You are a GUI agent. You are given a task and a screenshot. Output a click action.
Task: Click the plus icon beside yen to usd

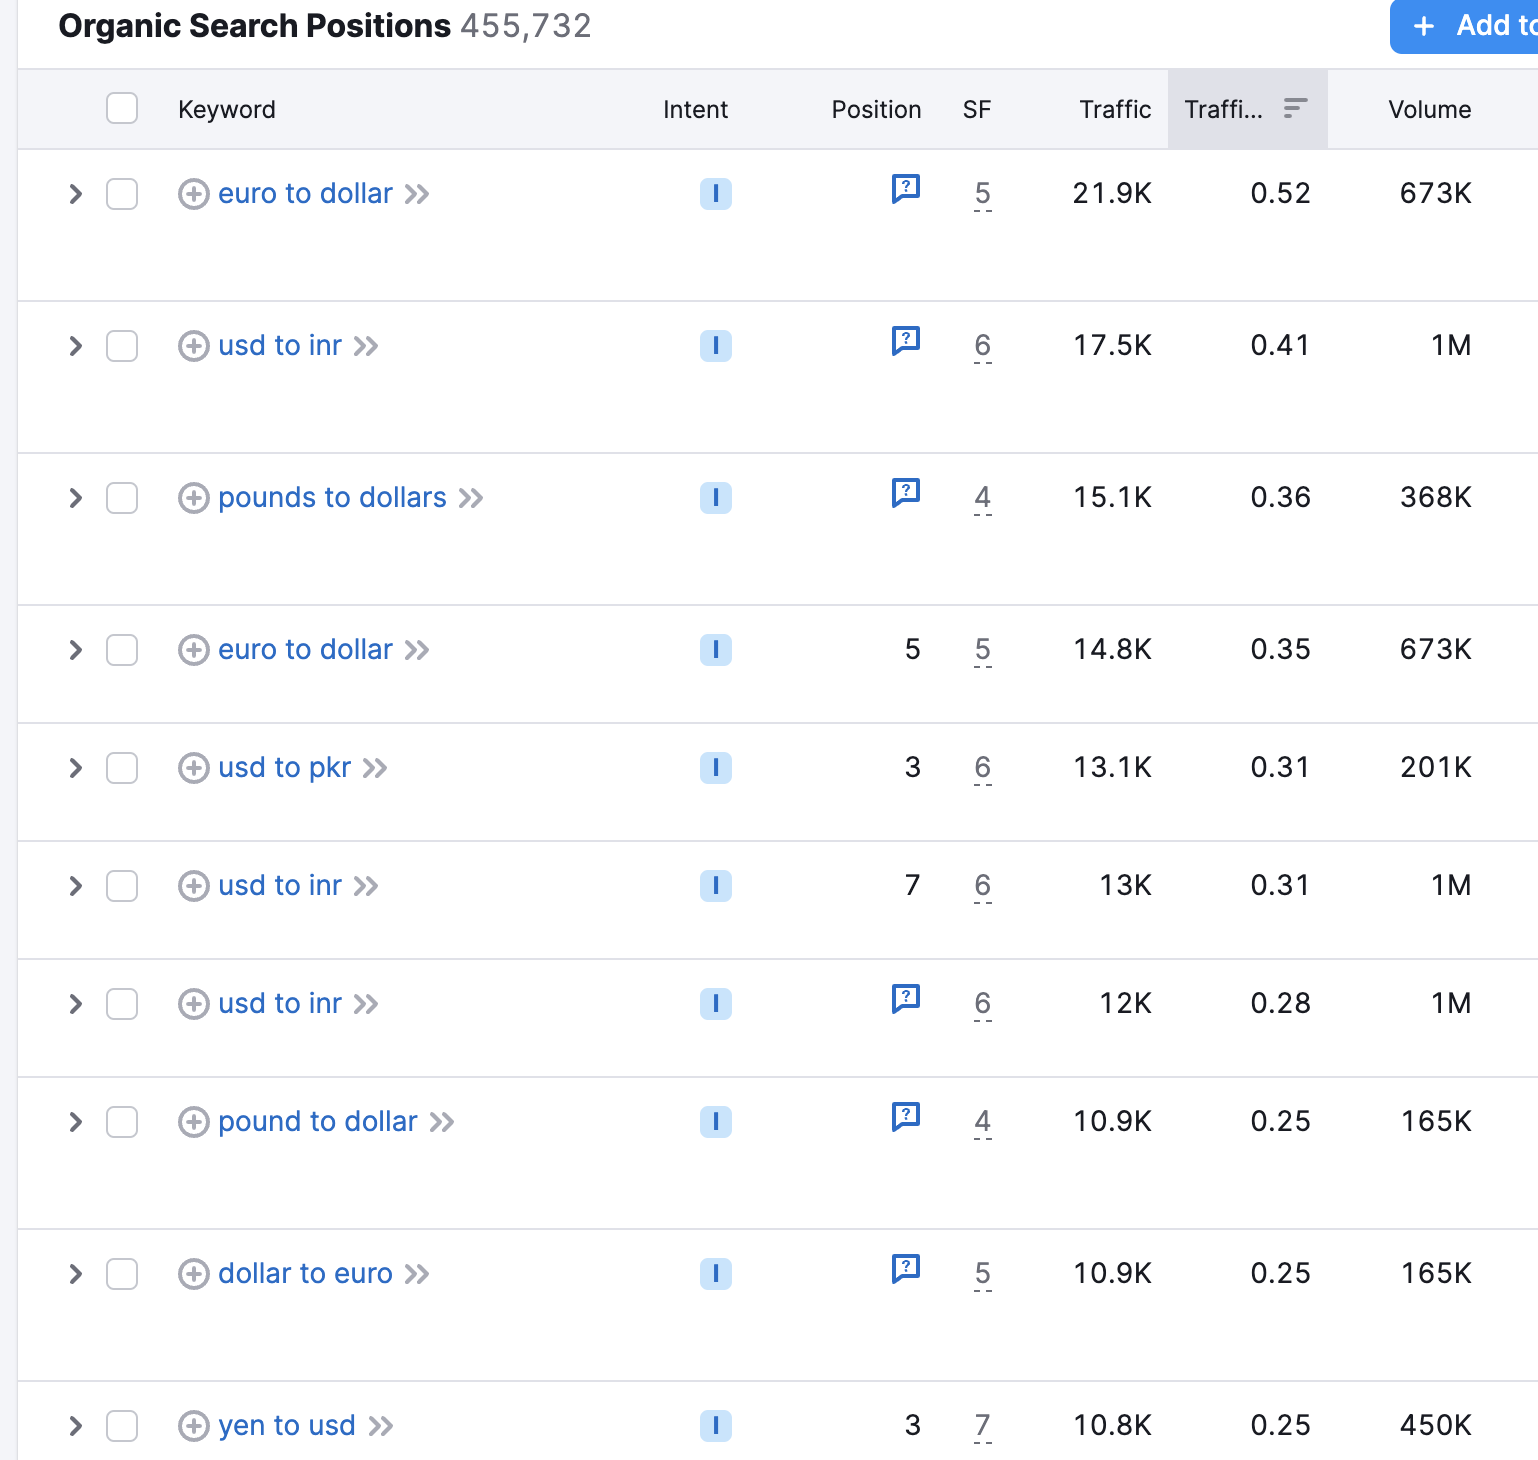194,1425
